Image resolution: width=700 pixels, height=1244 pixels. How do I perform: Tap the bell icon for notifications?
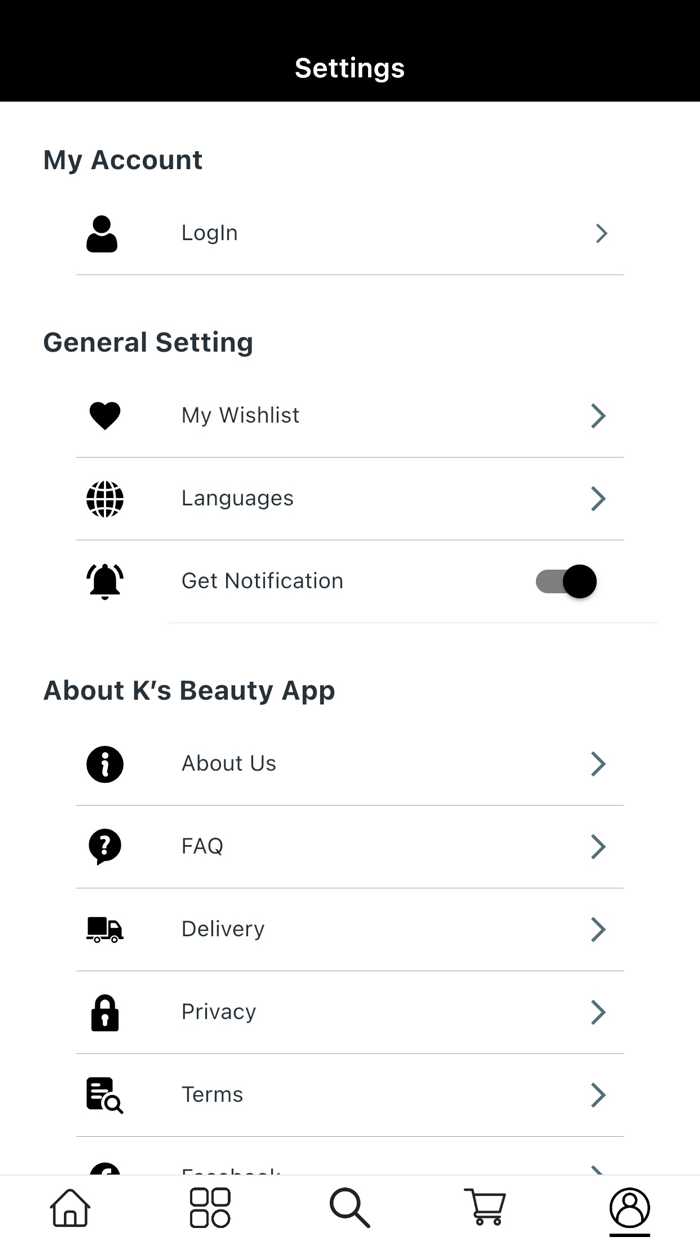pyautogui.click(x=105, y=581)
